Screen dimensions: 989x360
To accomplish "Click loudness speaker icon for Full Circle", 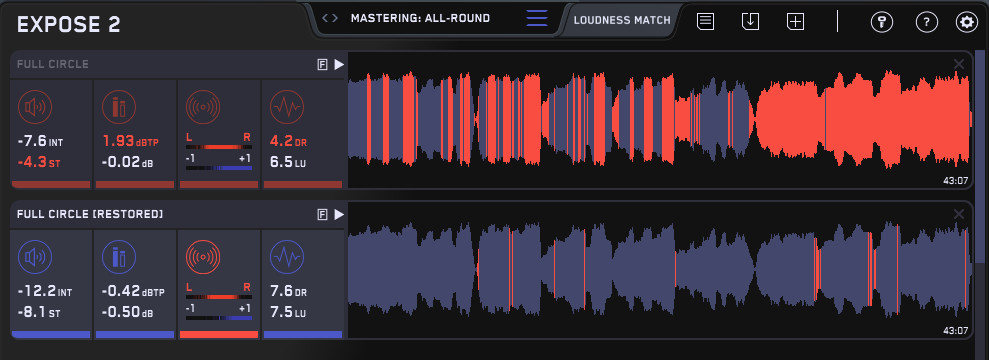I will pyautogui.click(x=35, y=107).
